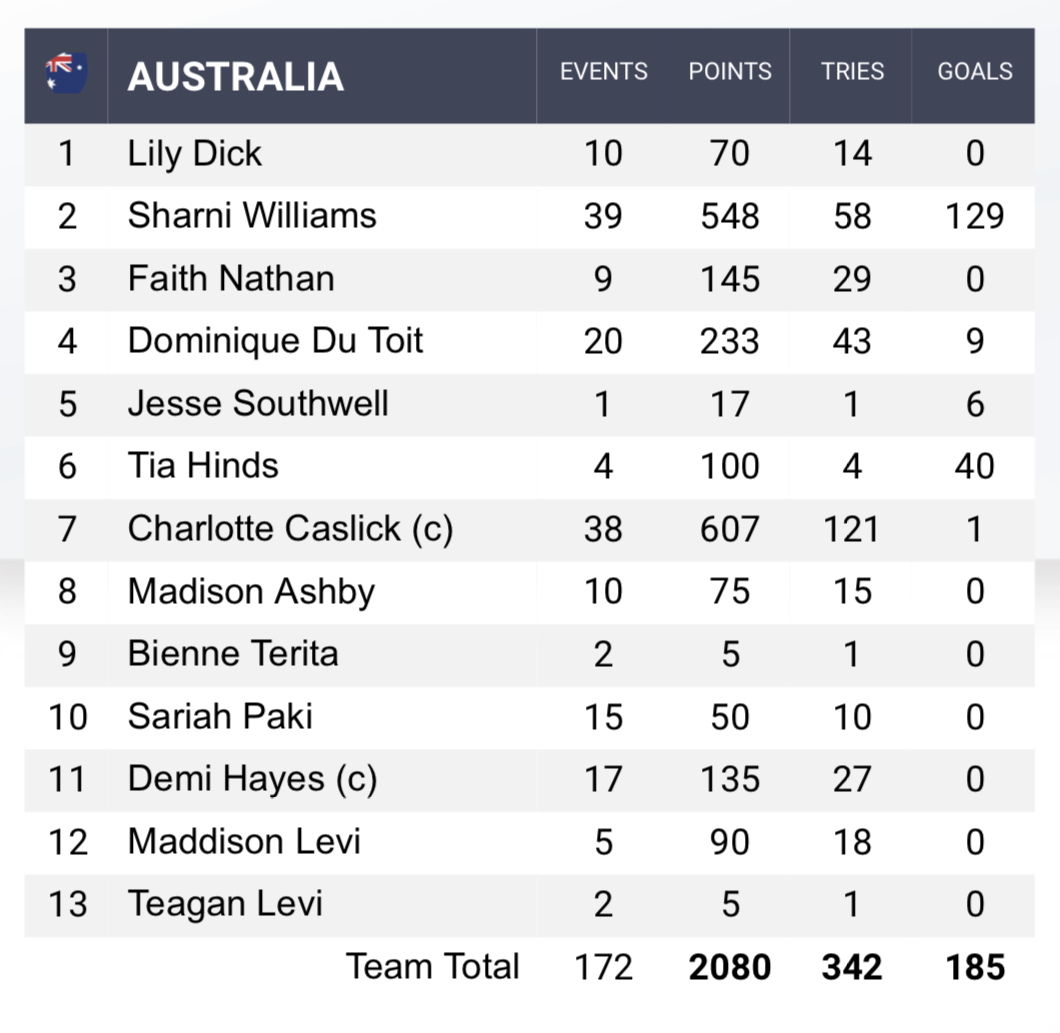
Task: Select Madison Ashby's row
Action: [x=251, y=591]
